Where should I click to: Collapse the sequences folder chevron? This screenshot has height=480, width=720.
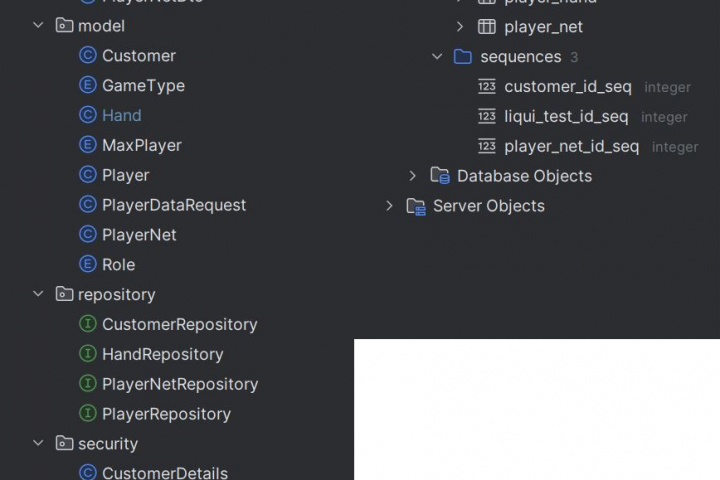point(437,56)
